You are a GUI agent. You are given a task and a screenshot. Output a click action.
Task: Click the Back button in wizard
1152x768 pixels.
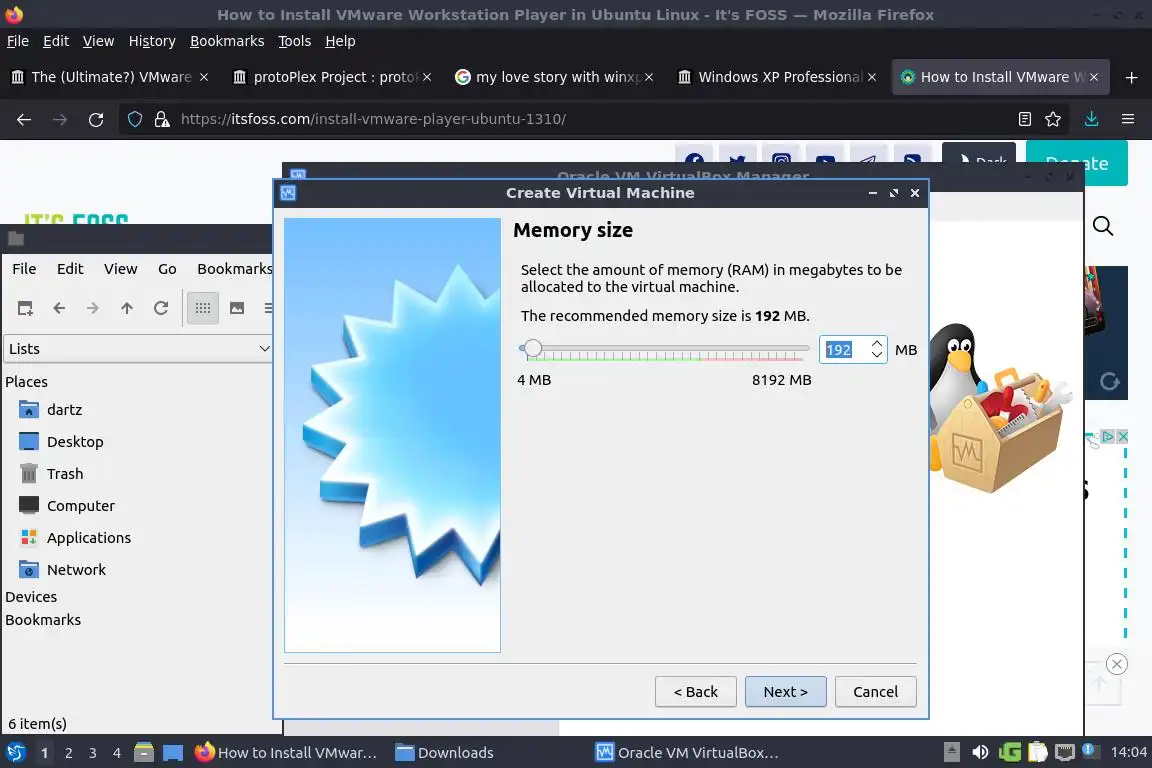pyautogui.click(x=696, y=692)
